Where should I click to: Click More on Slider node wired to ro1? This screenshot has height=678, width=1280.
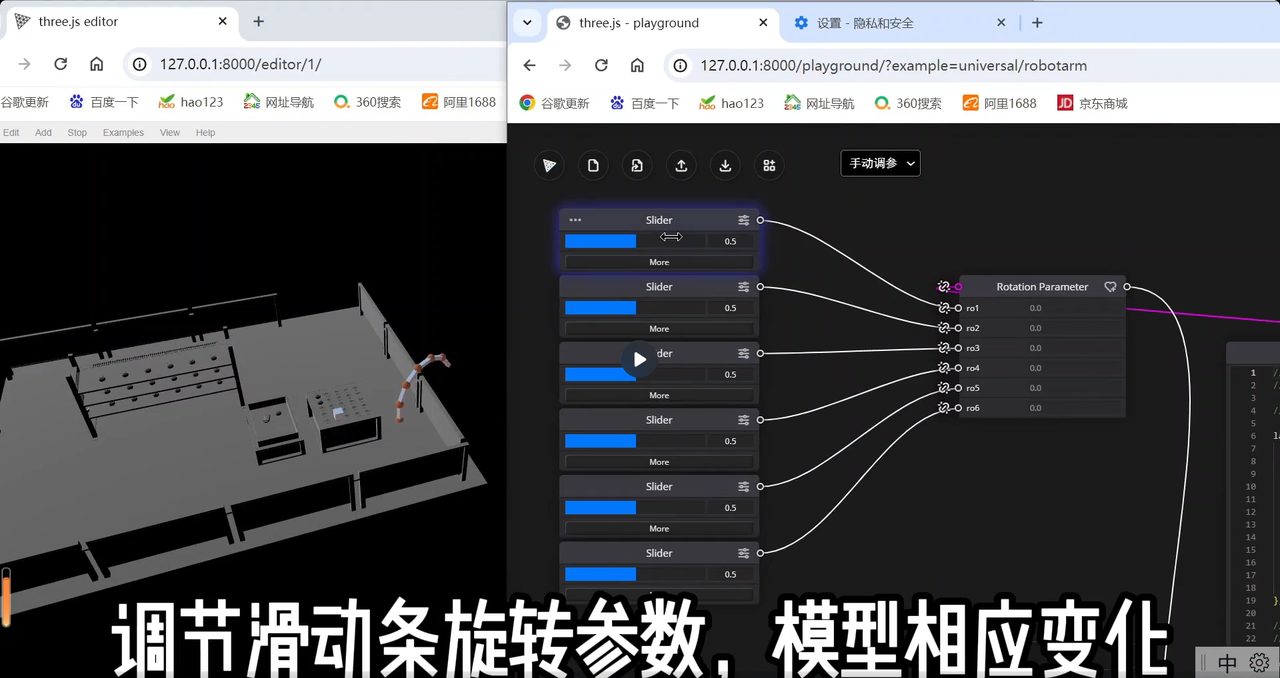coord(659,262)
